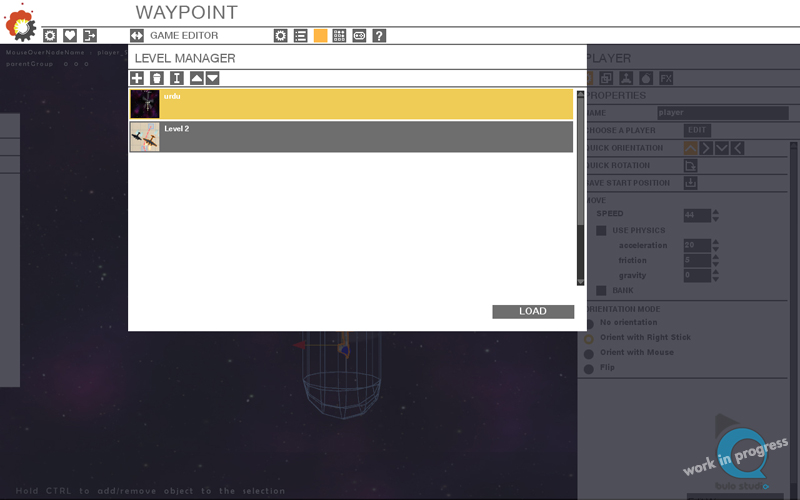
Task: Set quick orientation to right arrow
Action: (706, 148)
